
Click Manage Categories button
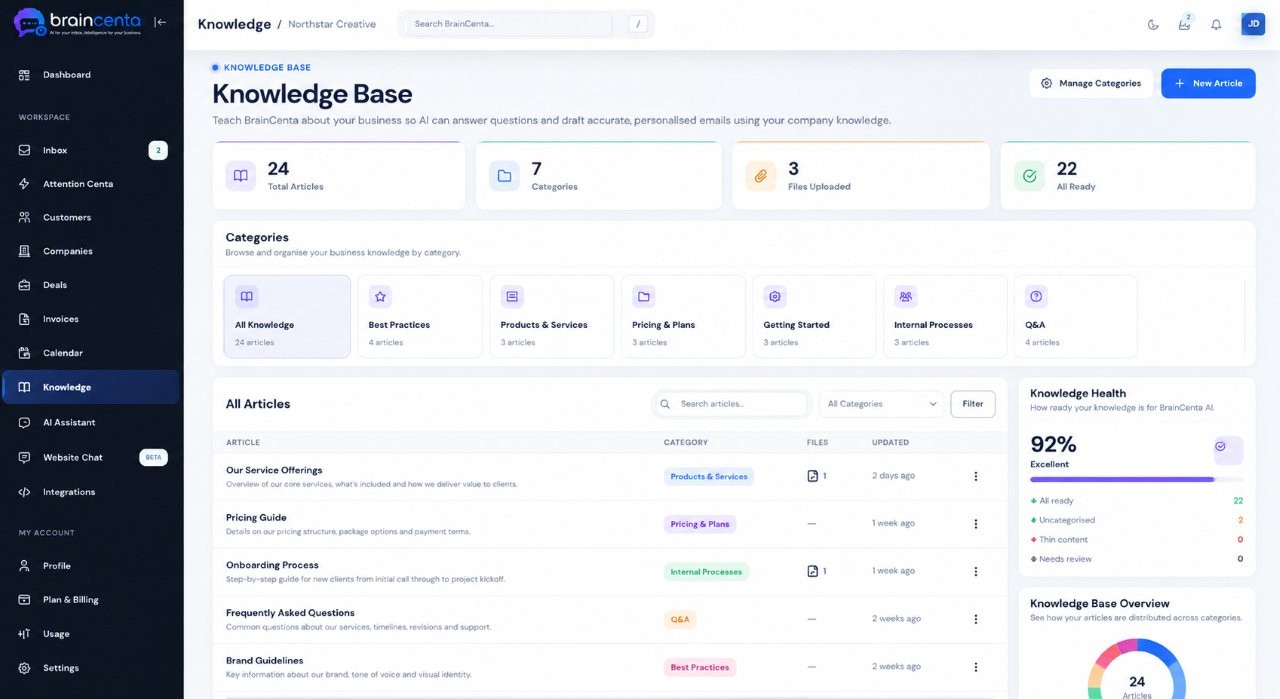coord(1090,83)
